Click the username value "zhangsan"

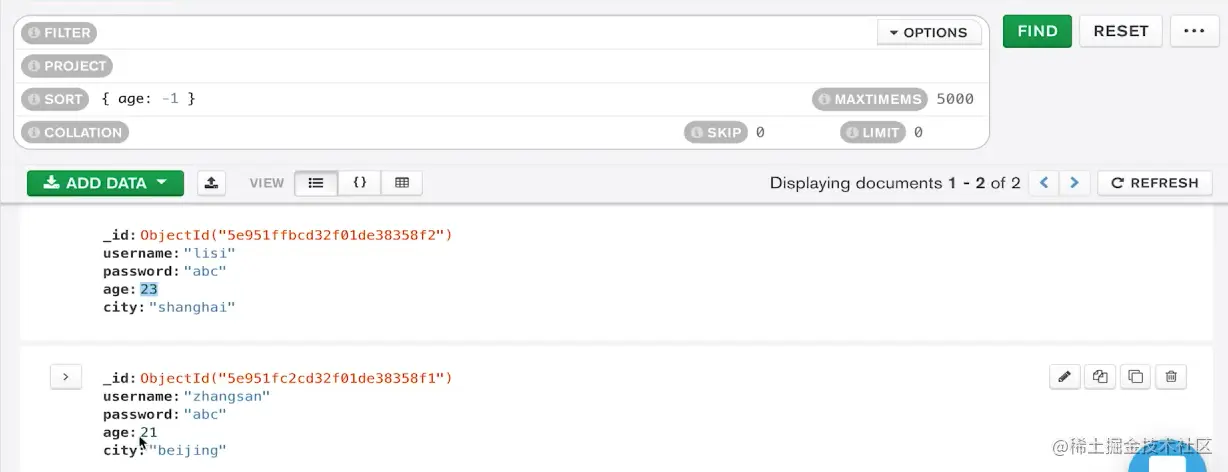[x=227, y=396]
